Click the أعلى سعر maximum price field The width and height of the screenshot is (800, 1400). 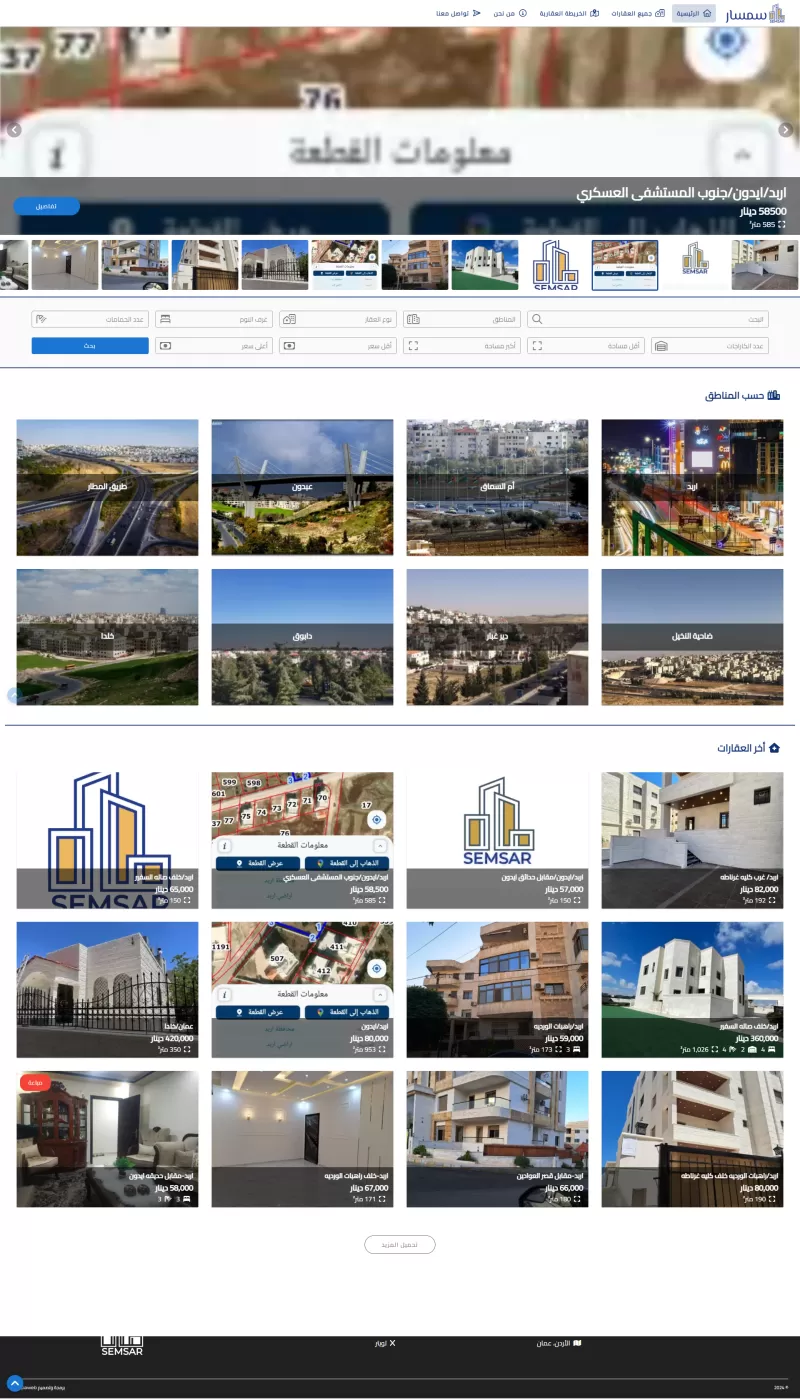tap(214, 346)
